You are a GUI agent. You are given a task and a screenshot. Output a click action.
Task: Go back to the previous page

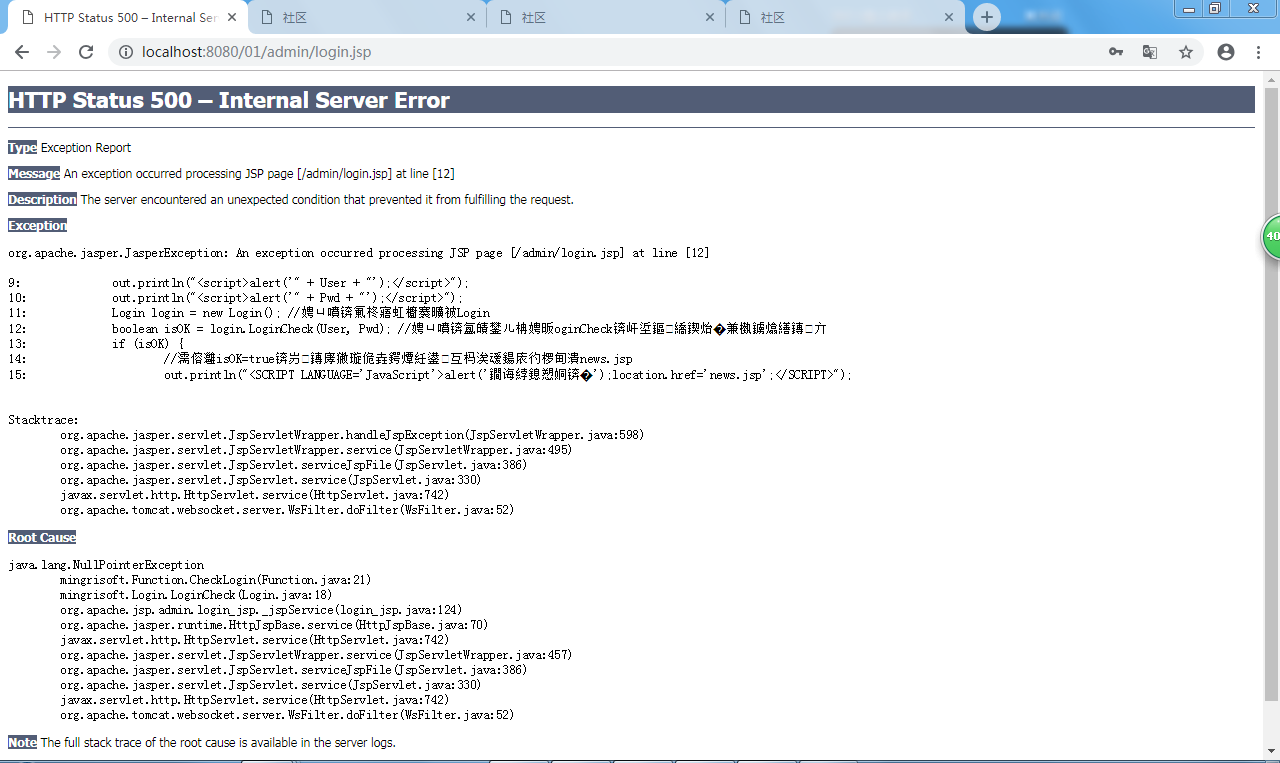[x=22, y=52]
